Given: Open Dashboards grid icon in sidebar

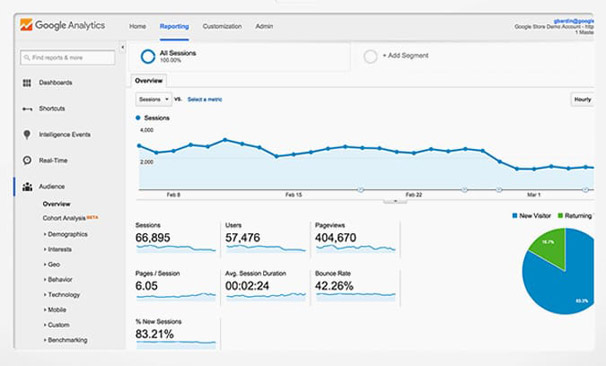Looking at the screenshot, I should click(27, 83).
